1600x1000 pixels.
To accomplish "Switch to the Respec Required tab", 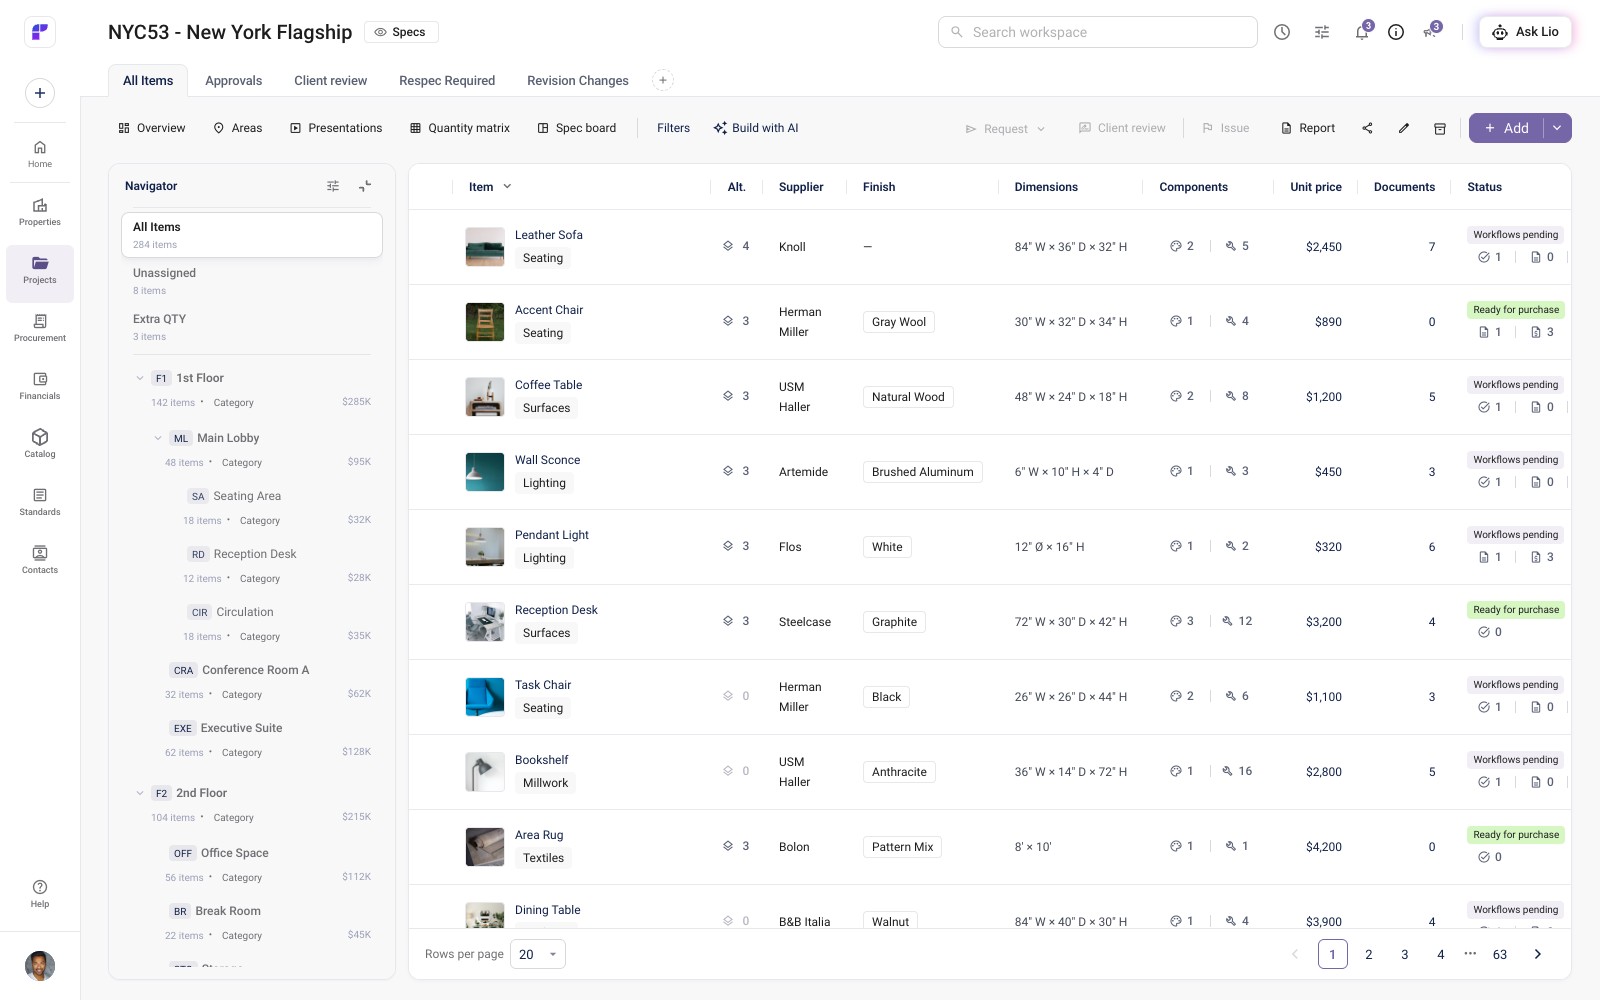I will coord(447,81).
